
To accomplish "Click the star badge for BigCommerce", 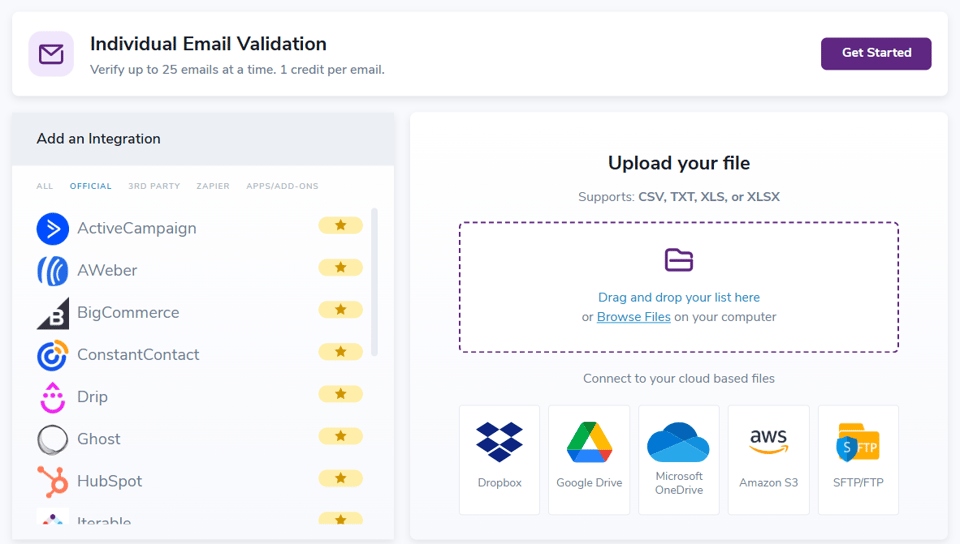I will [340, 310].
